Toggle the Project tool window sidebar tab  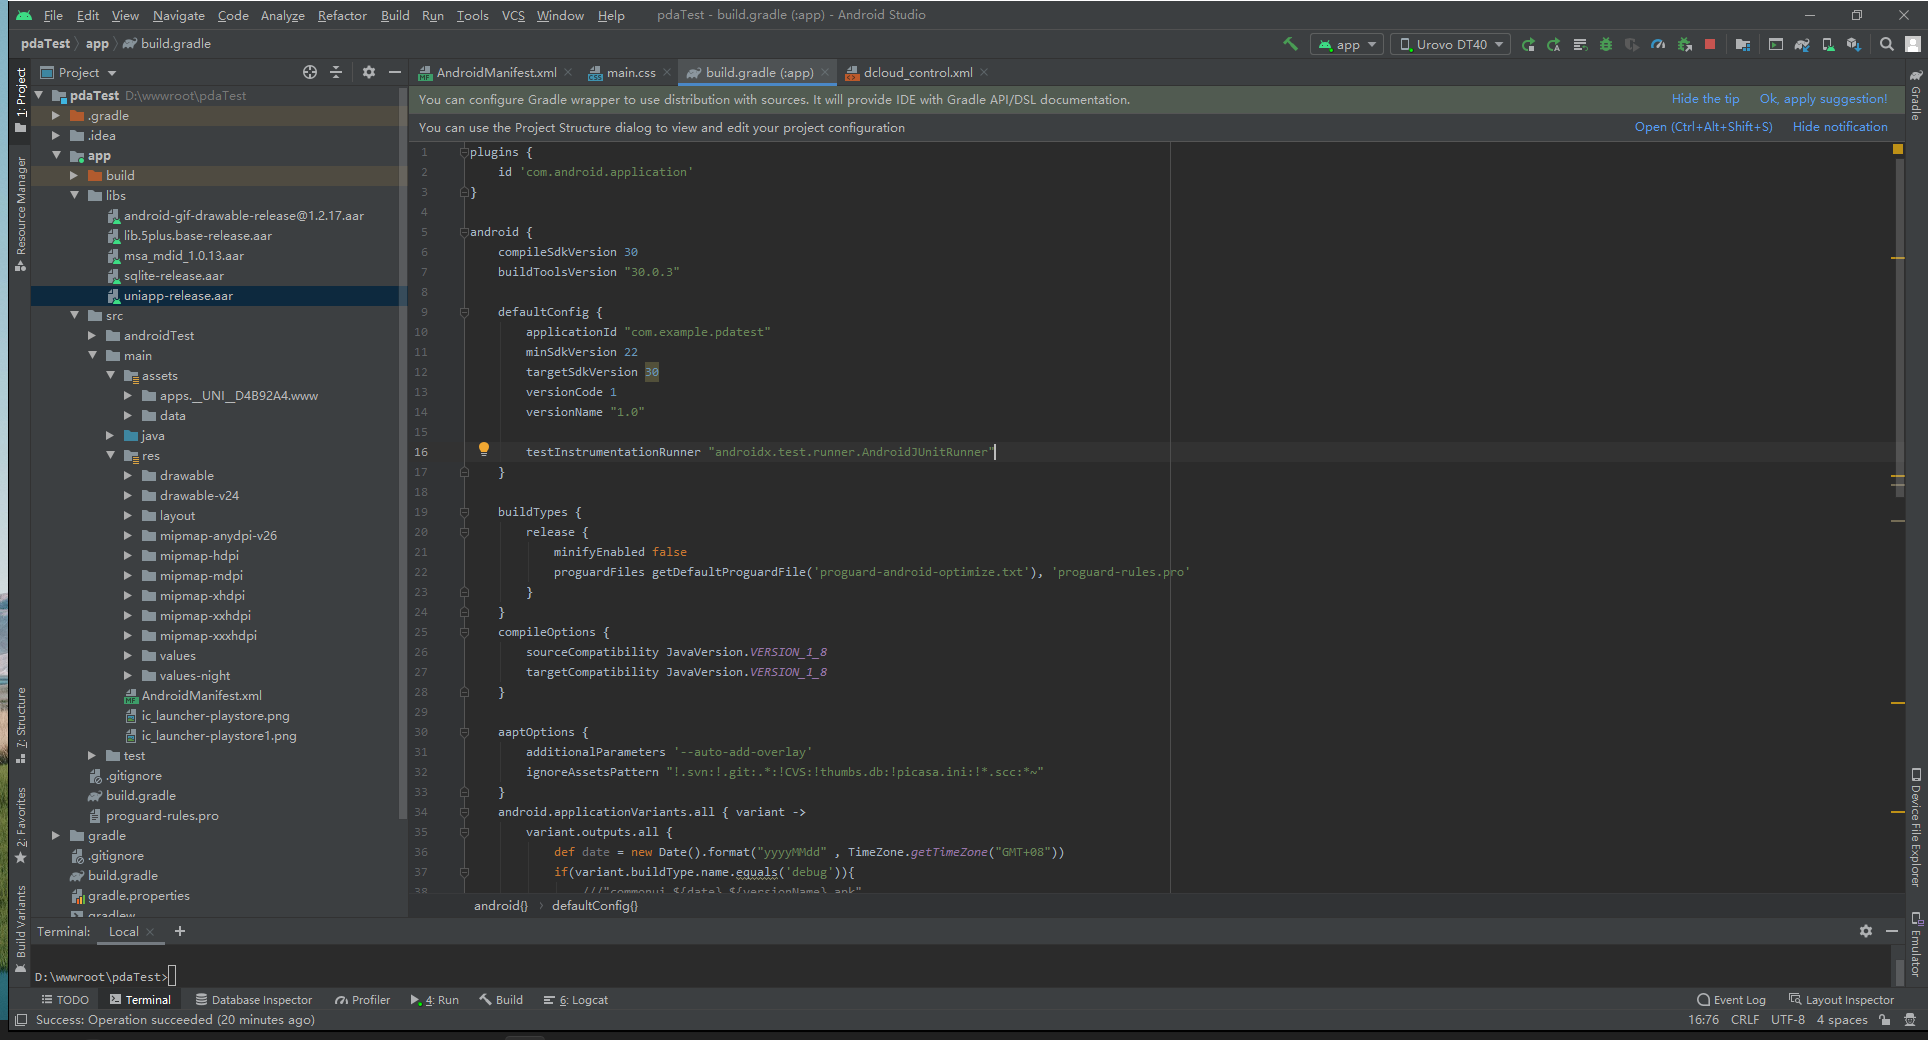point(20,98)
